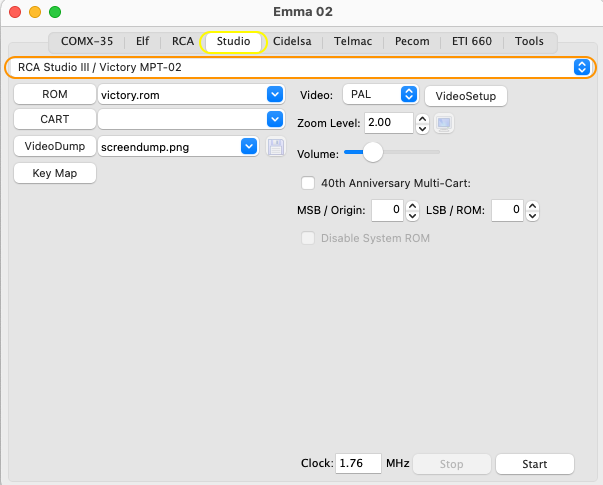Screen dimensions: 603x485
Task: Decrement the LSB / ROM value
Action: (532, 216)
